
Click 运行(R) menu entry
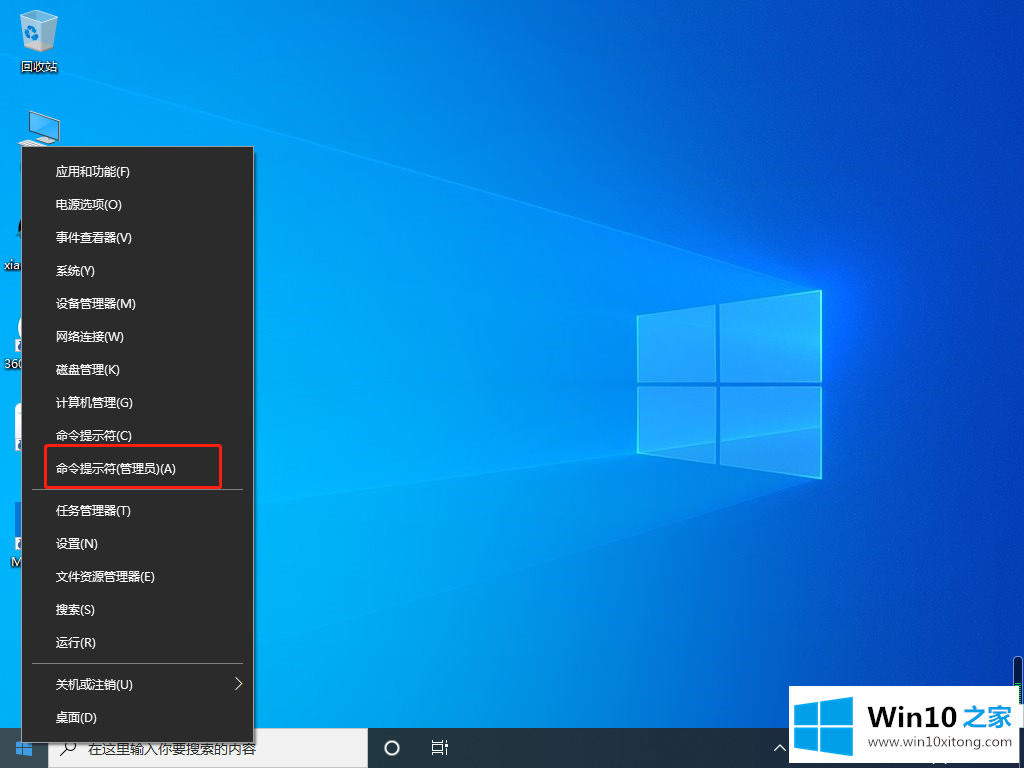tap(76, 643)
